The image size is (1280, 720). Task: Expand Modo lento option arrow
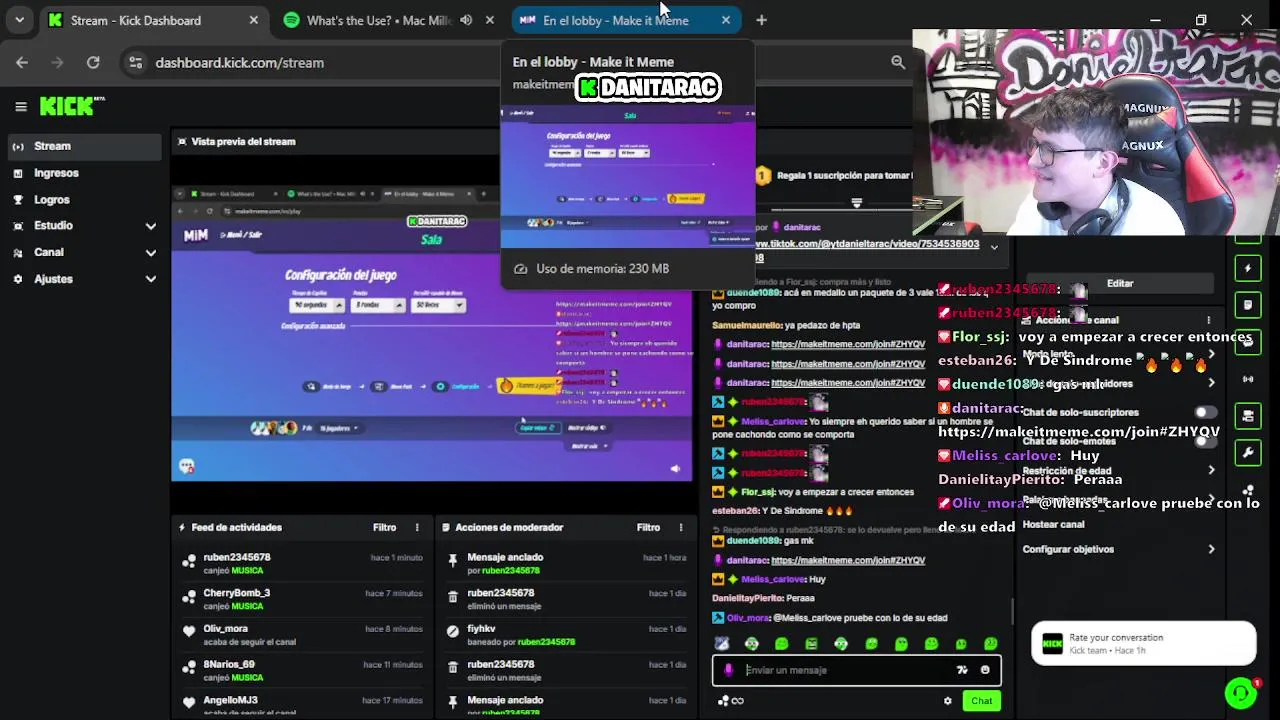1212,354
